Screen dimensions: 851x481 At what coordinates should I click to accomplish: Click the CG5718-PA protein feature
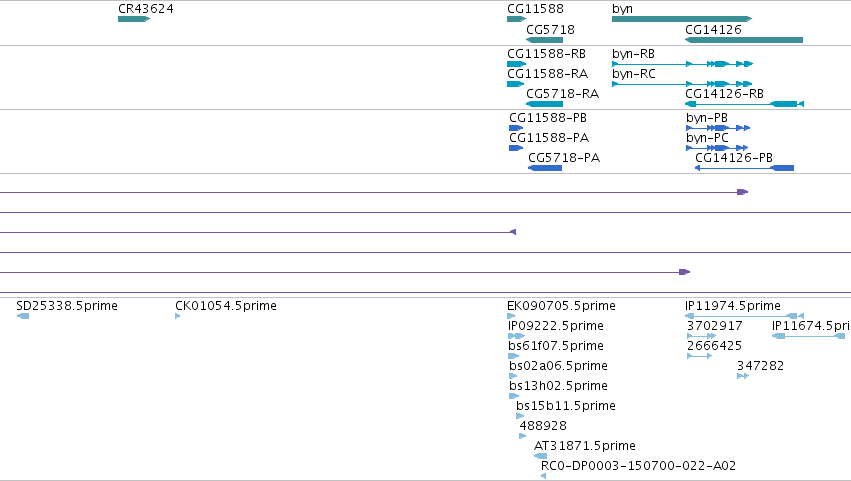[x=545, y=168]
